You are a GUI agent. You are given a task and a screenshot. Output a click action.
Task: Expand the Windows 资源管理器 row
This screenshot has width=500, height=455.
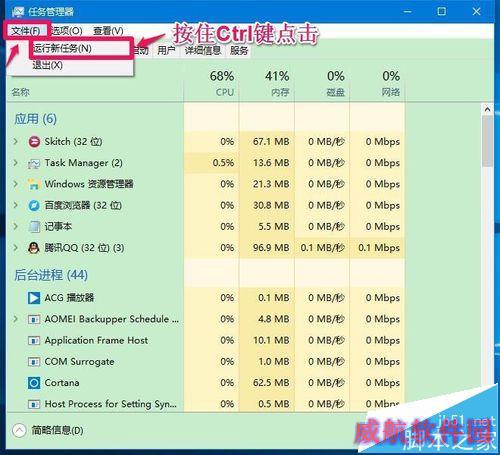(x=15, y=184)
